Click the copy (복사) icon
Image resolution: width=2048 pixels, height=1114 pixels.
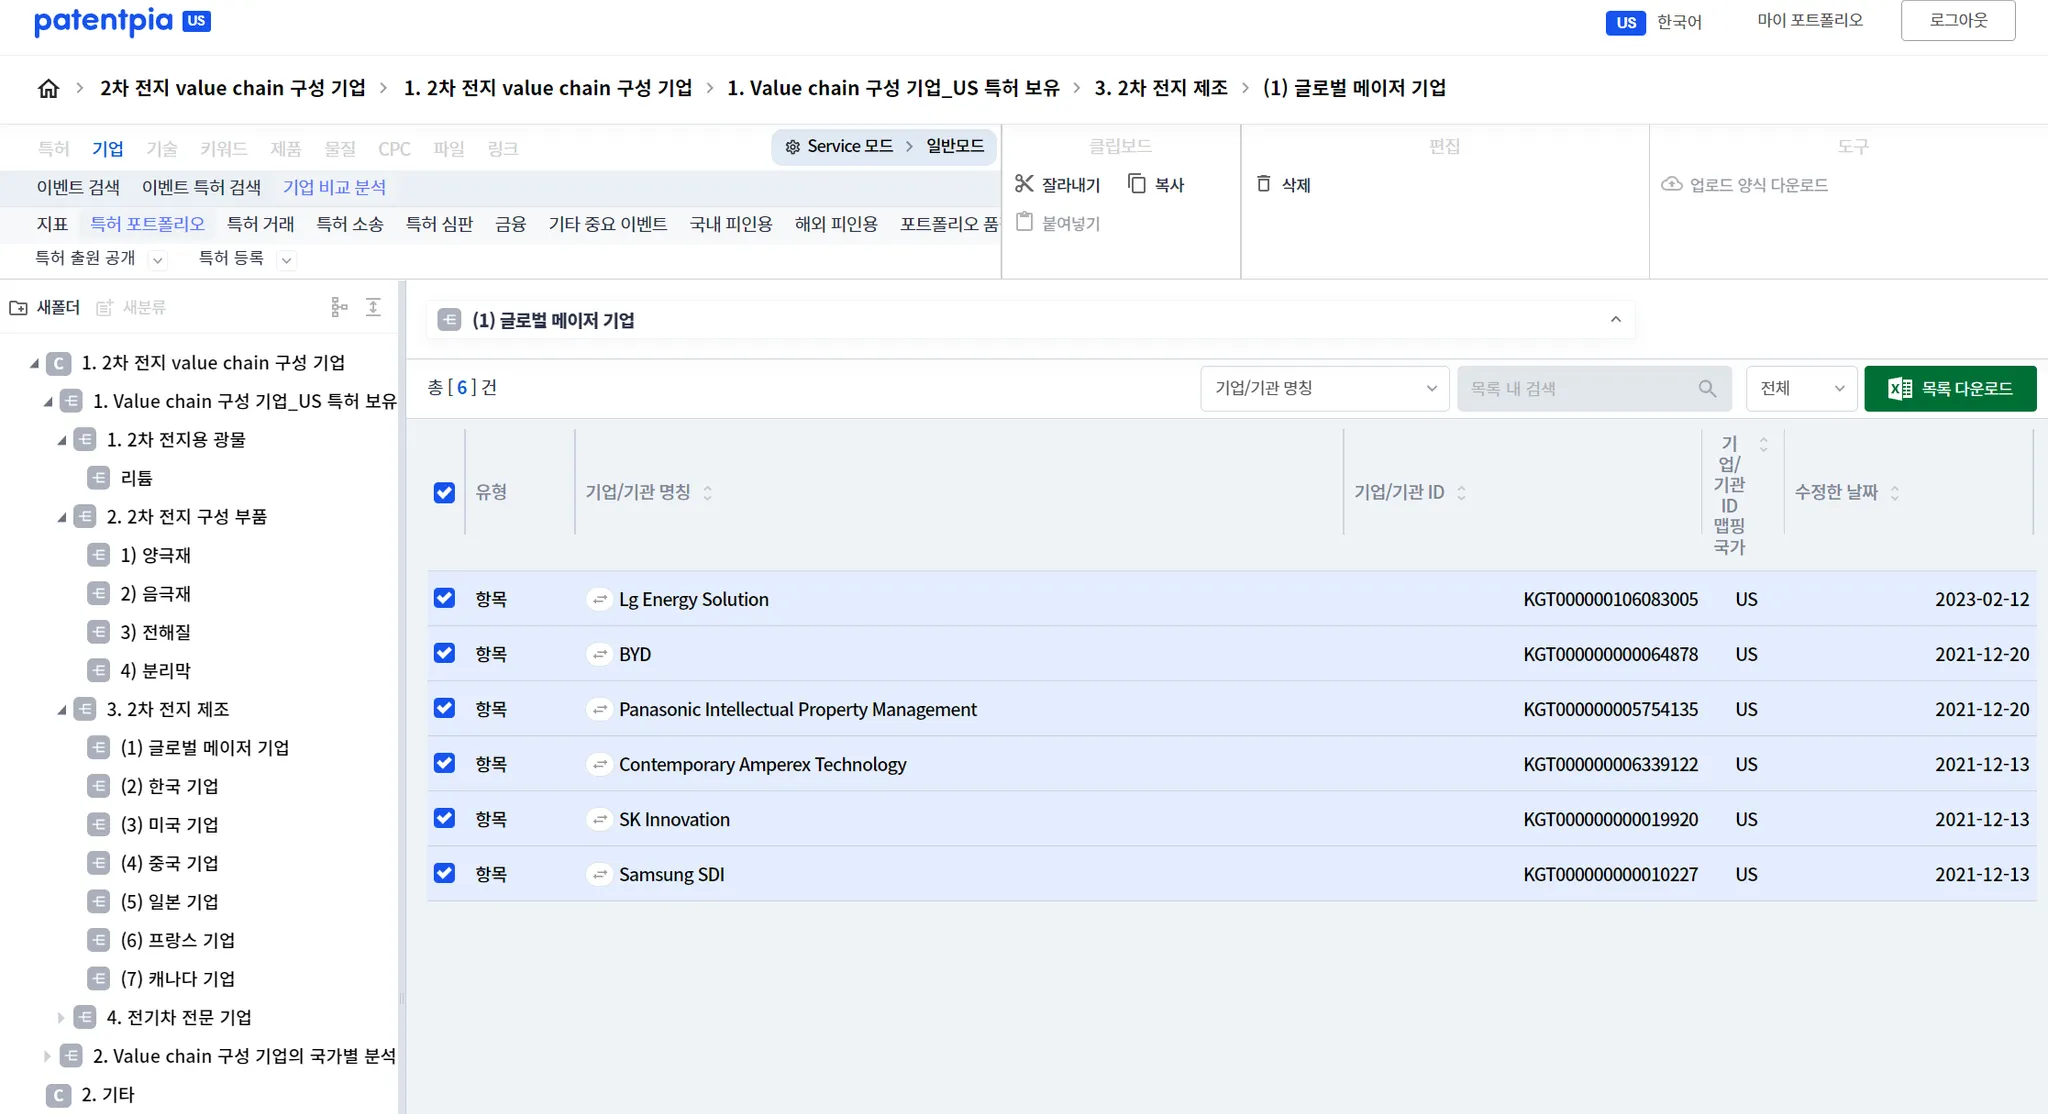[1137, 184]
